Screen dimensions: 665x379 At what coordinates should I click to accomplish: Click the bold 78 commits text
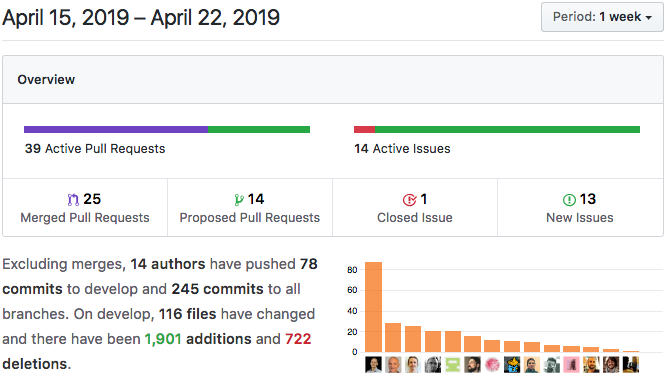(160, 276)
